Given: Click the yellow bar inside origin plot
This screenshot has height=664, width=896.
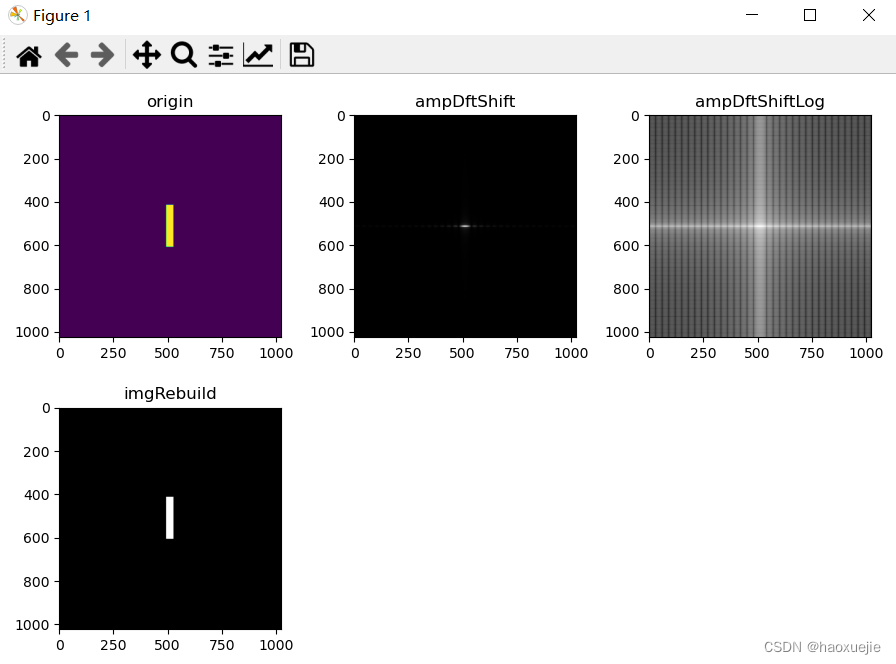Looking at the screenshot, I should point(170,225).
